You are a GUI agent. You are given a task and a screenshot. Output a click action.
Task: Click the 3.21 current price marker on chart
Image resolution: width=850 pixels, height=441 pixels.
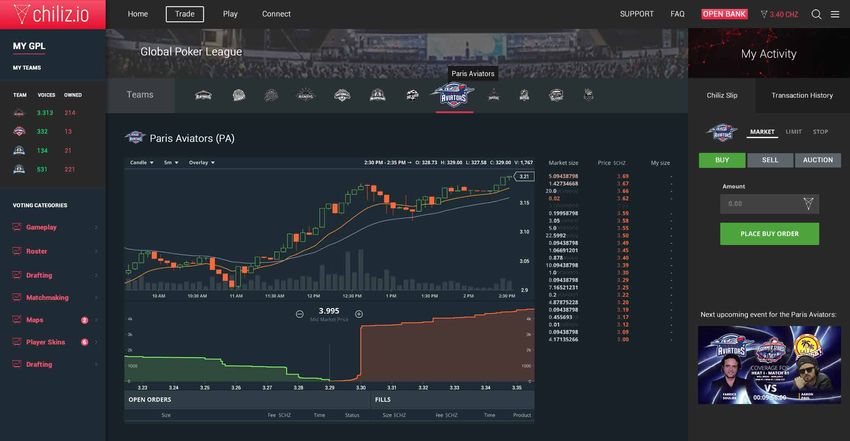(524, 176)
